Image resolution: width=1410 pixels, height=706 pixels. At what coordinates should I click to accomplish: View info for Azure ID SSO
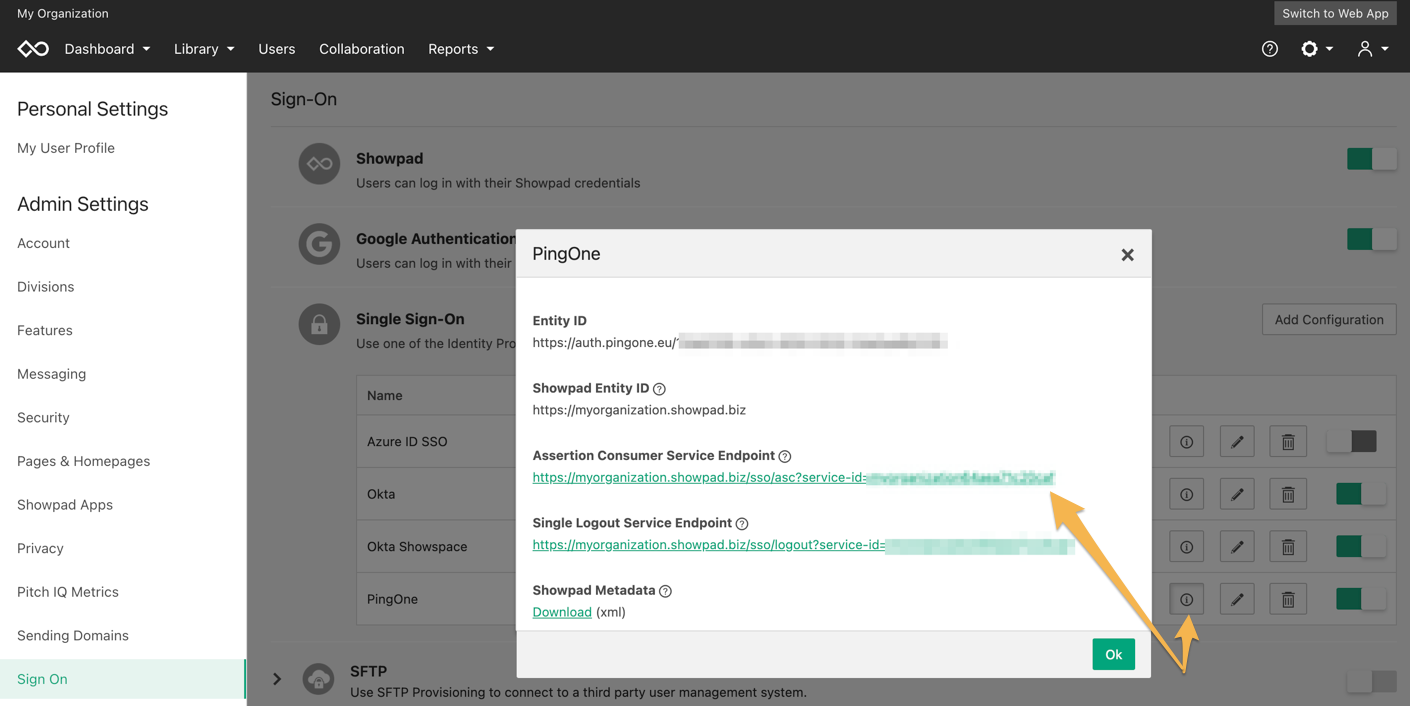click(1187, 442)
